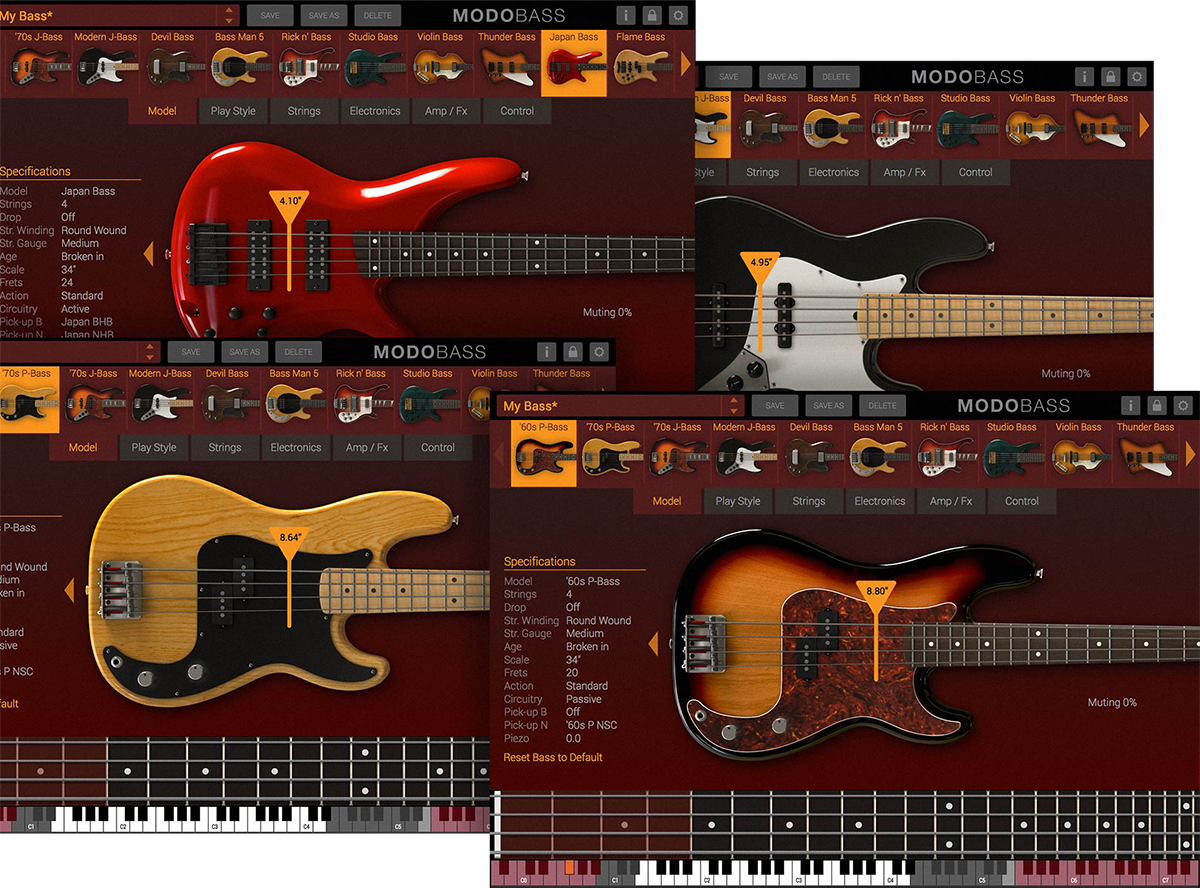Image resolution: width=1200 pixels, height=888 pixels.
Task: Click SAVE in the '70s P-Bass window
Action: 191,352
